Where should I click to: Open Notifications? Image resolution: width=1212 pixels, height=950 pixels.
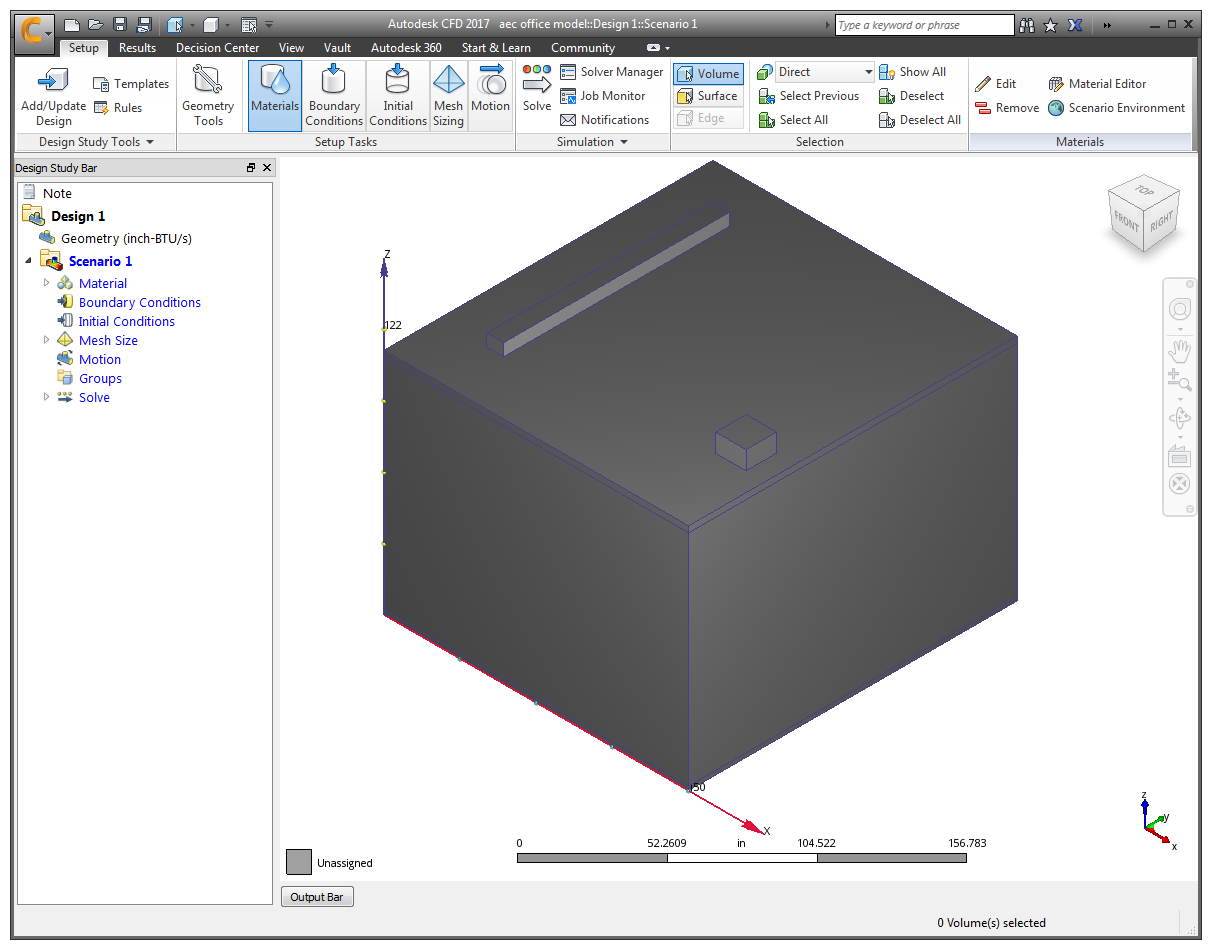coord(605,120)
